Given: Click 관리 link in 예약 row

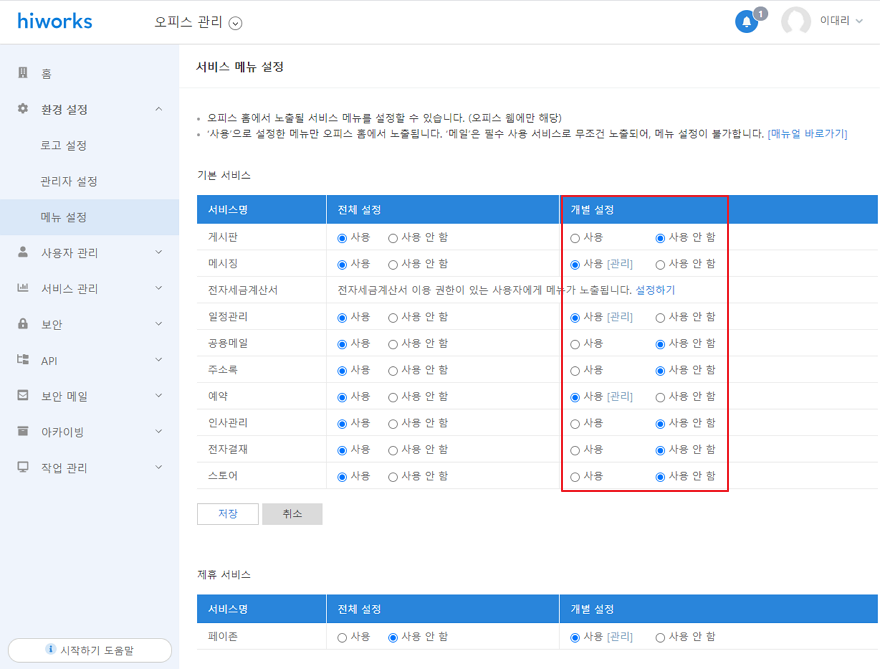Looking at the screenshot, I should 620,396.
